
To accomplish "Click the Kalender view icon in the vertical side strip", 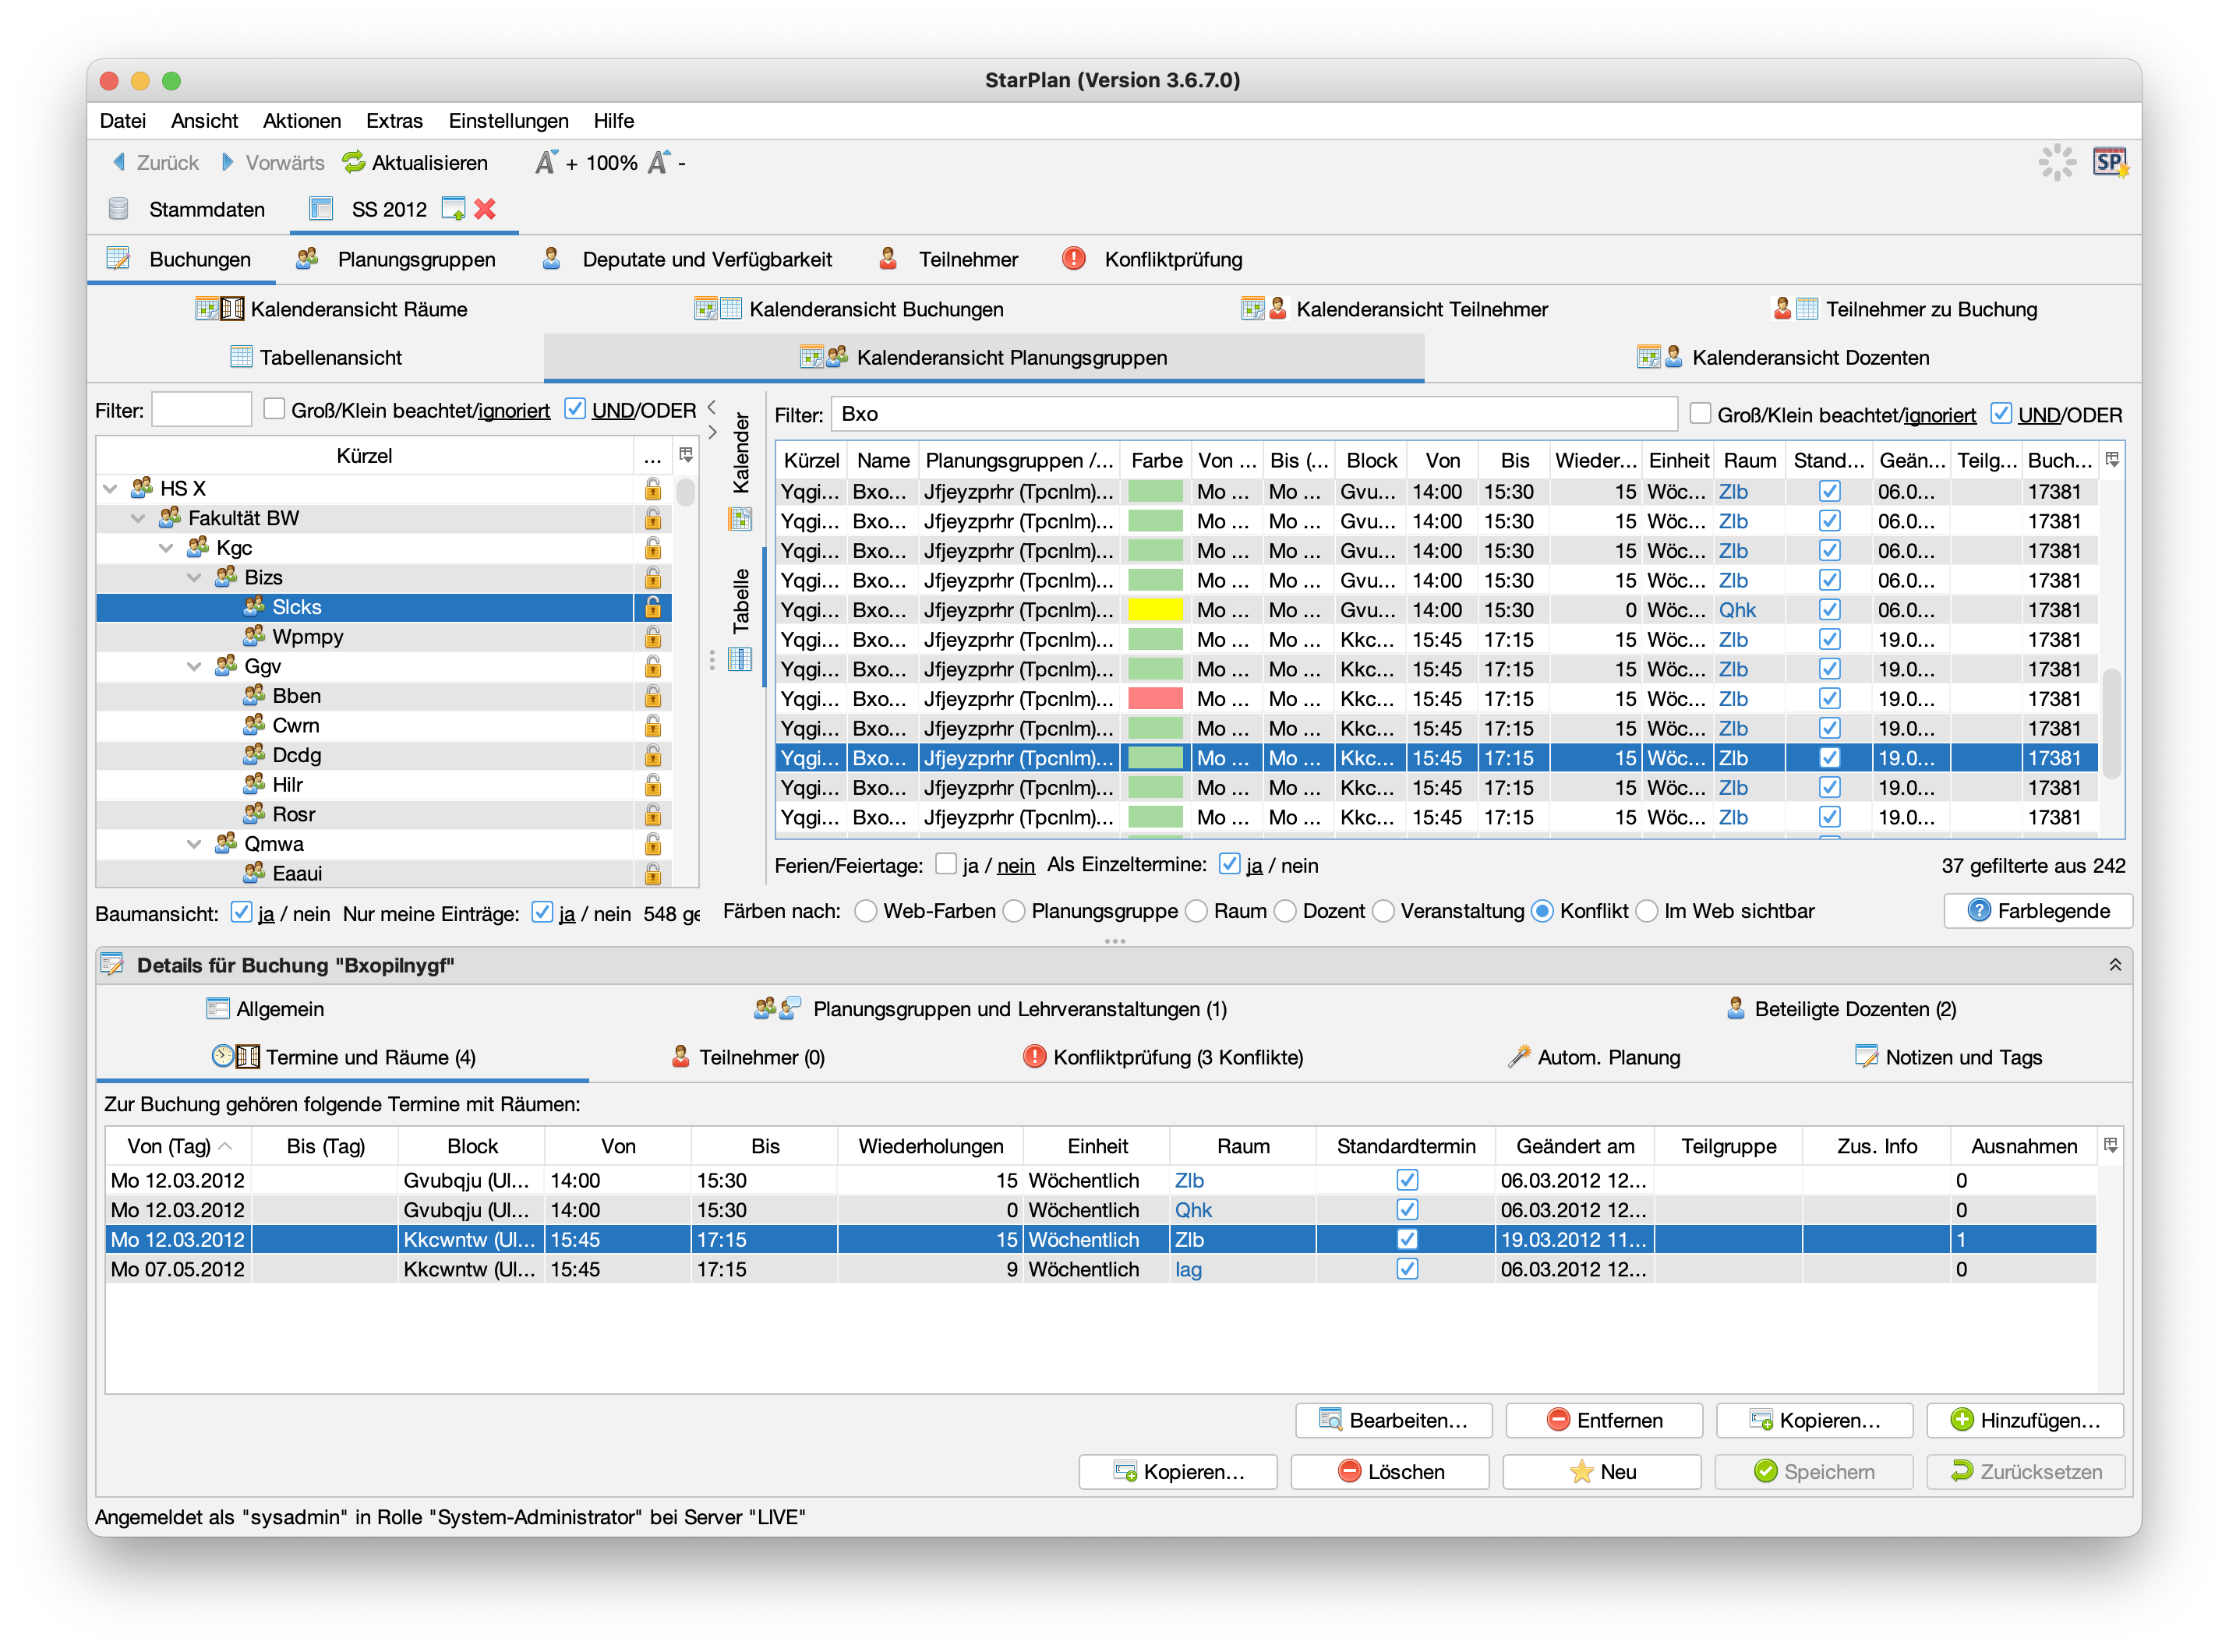I will 740,518.
